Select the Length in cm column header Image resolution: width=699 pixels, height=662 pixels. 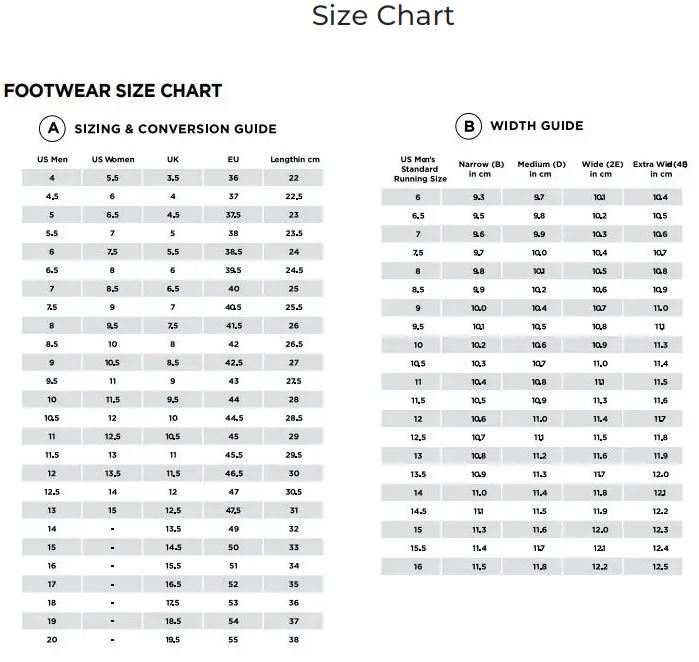(x=294, y=159)
